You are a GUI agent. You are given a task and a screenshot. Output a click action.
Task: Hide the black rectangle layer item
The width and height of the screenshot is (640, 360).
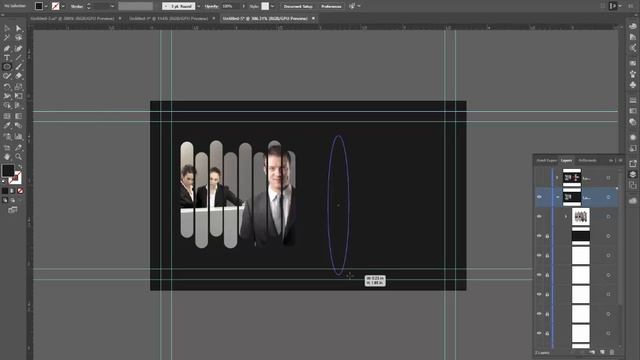tap(539, 236)
